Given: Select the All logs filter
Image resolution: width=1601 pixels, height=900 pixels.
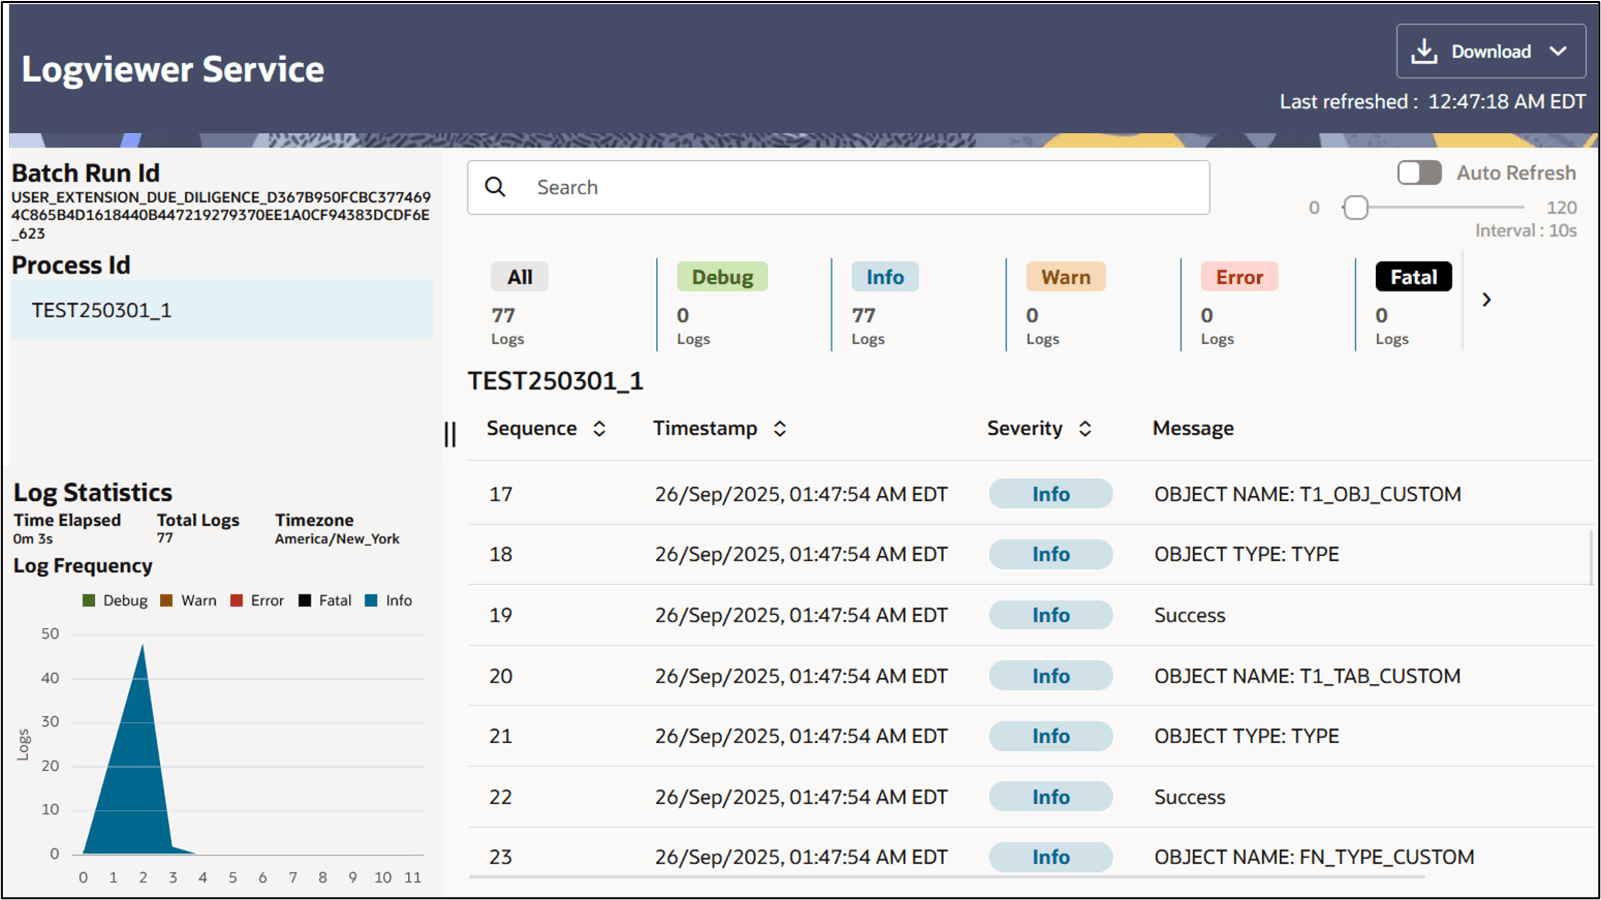Looking at the screenshot, I should [x=519, y=276].
